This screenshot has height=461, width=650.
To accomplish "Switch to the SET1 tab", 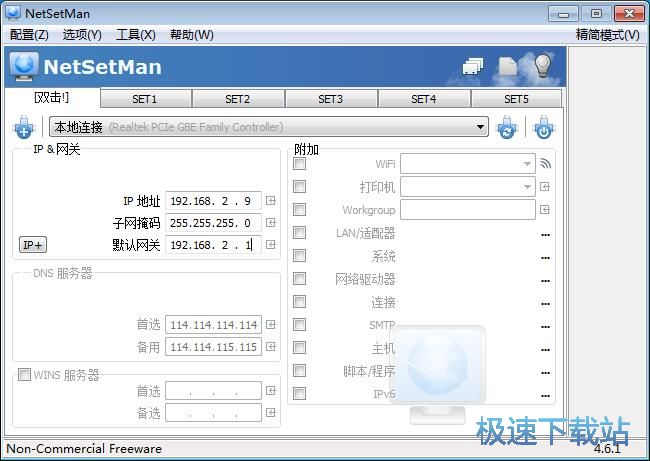I will tap(145, 99).
